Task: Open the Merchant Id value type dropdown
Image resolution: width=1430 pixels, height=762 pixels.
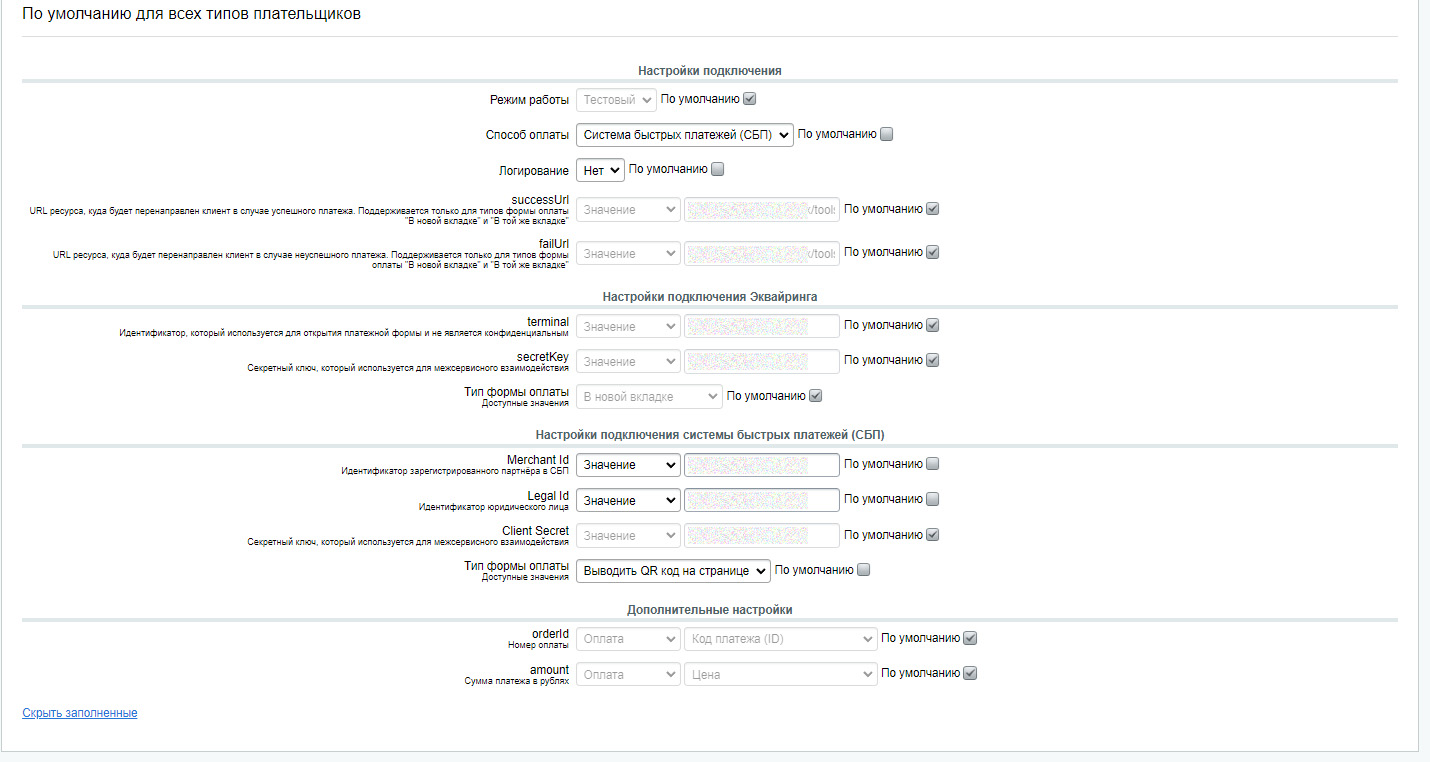Action: click(628, 465)
